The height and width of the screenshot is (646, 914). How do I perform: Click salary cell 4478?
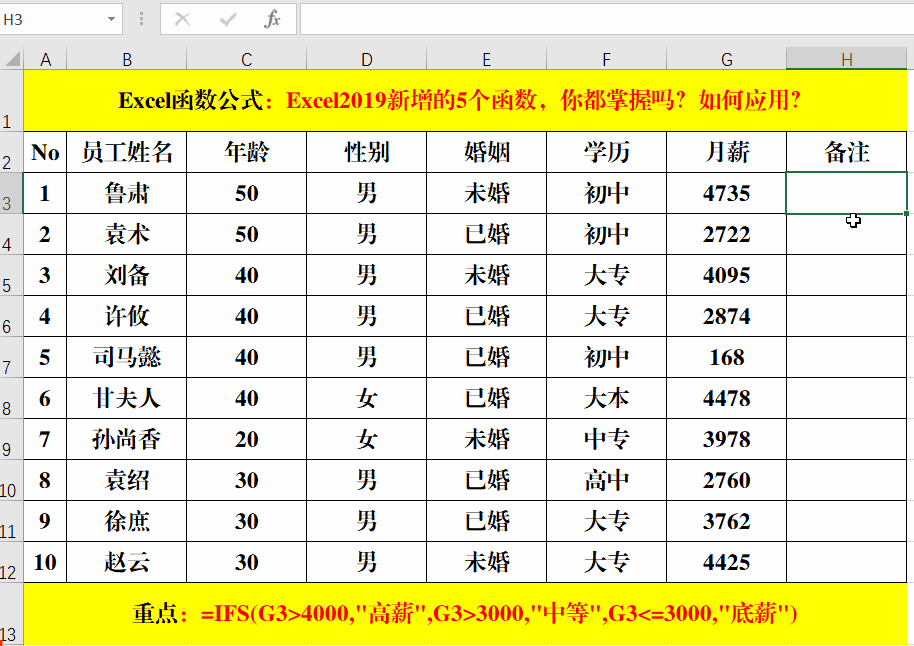[x=726, y=398]
